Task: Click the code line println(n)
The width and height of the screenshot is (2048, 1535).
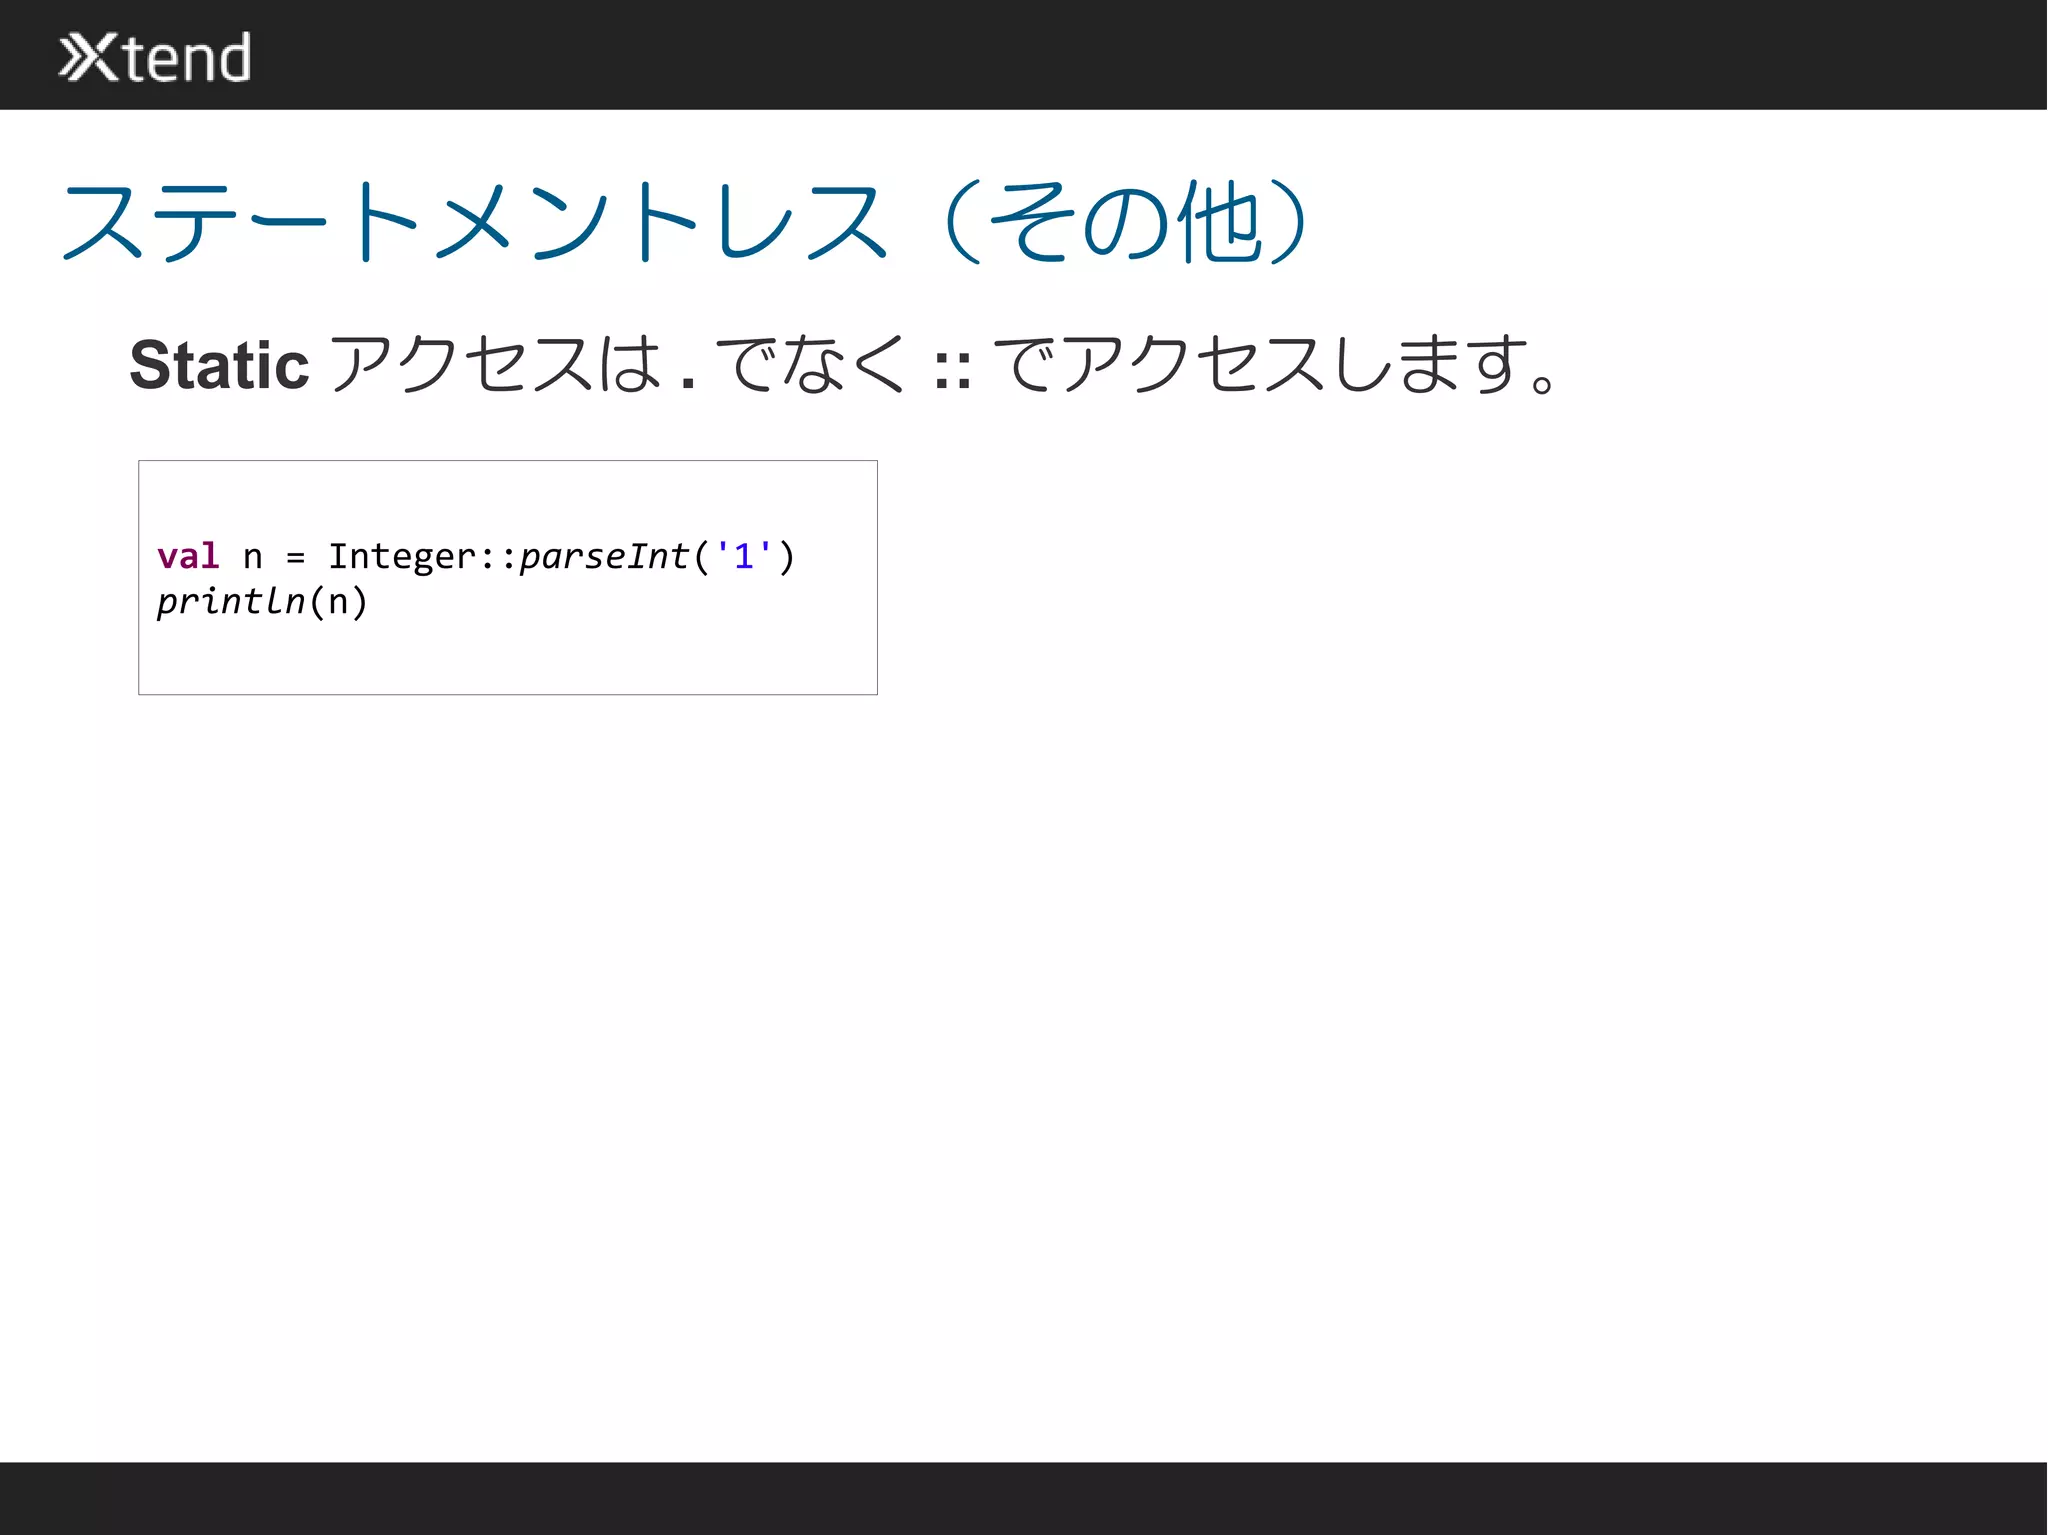Action: point(263,601)
